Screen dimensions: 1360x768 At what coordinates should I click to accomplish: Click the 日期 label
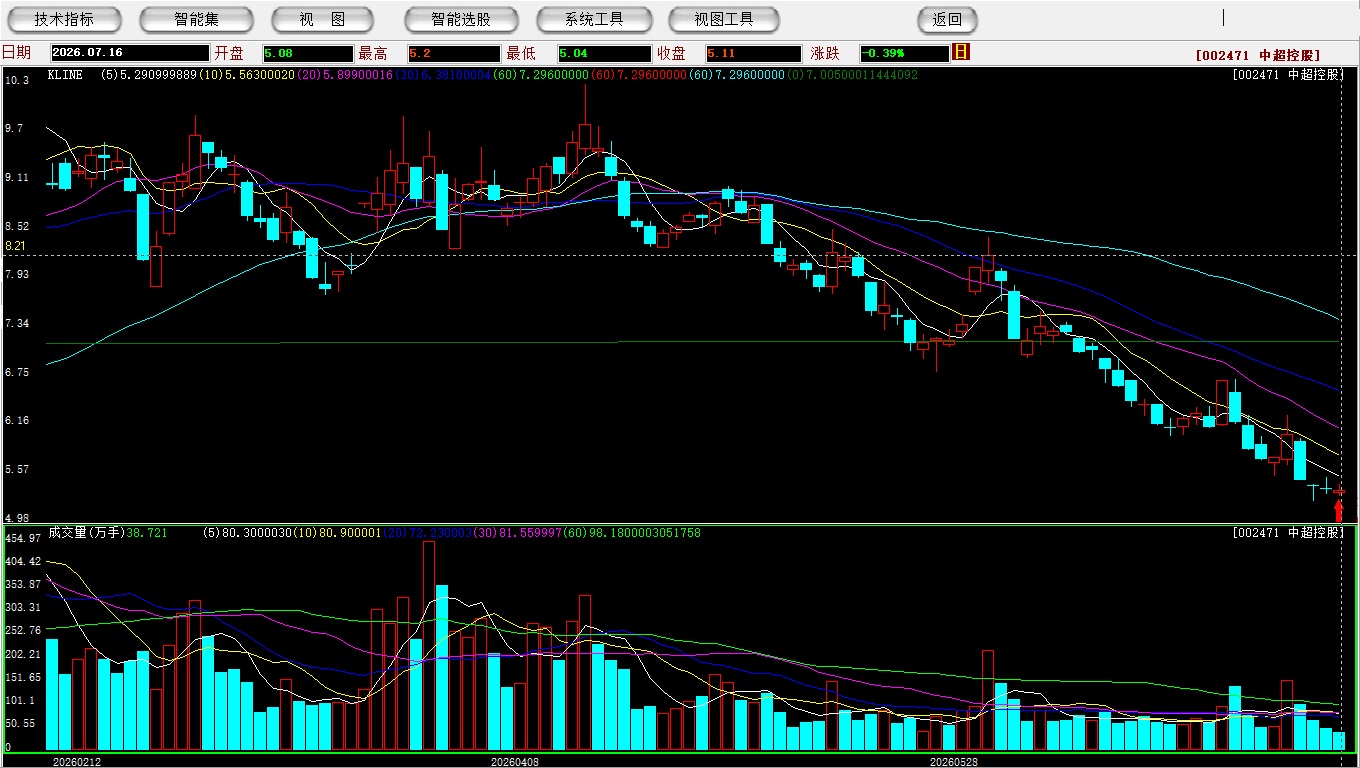pos(16,53)
